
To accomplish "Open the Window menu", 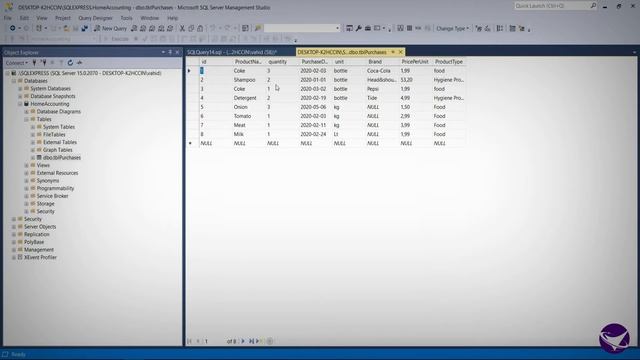I will tap(149, 18).
